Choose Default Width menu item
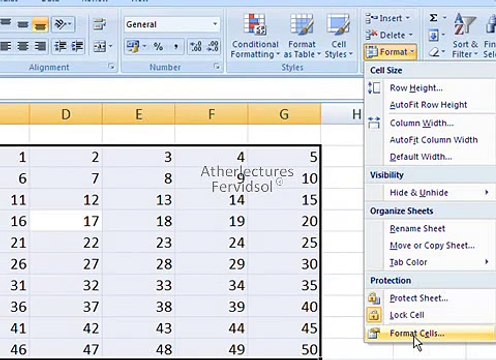 [430, 157]
